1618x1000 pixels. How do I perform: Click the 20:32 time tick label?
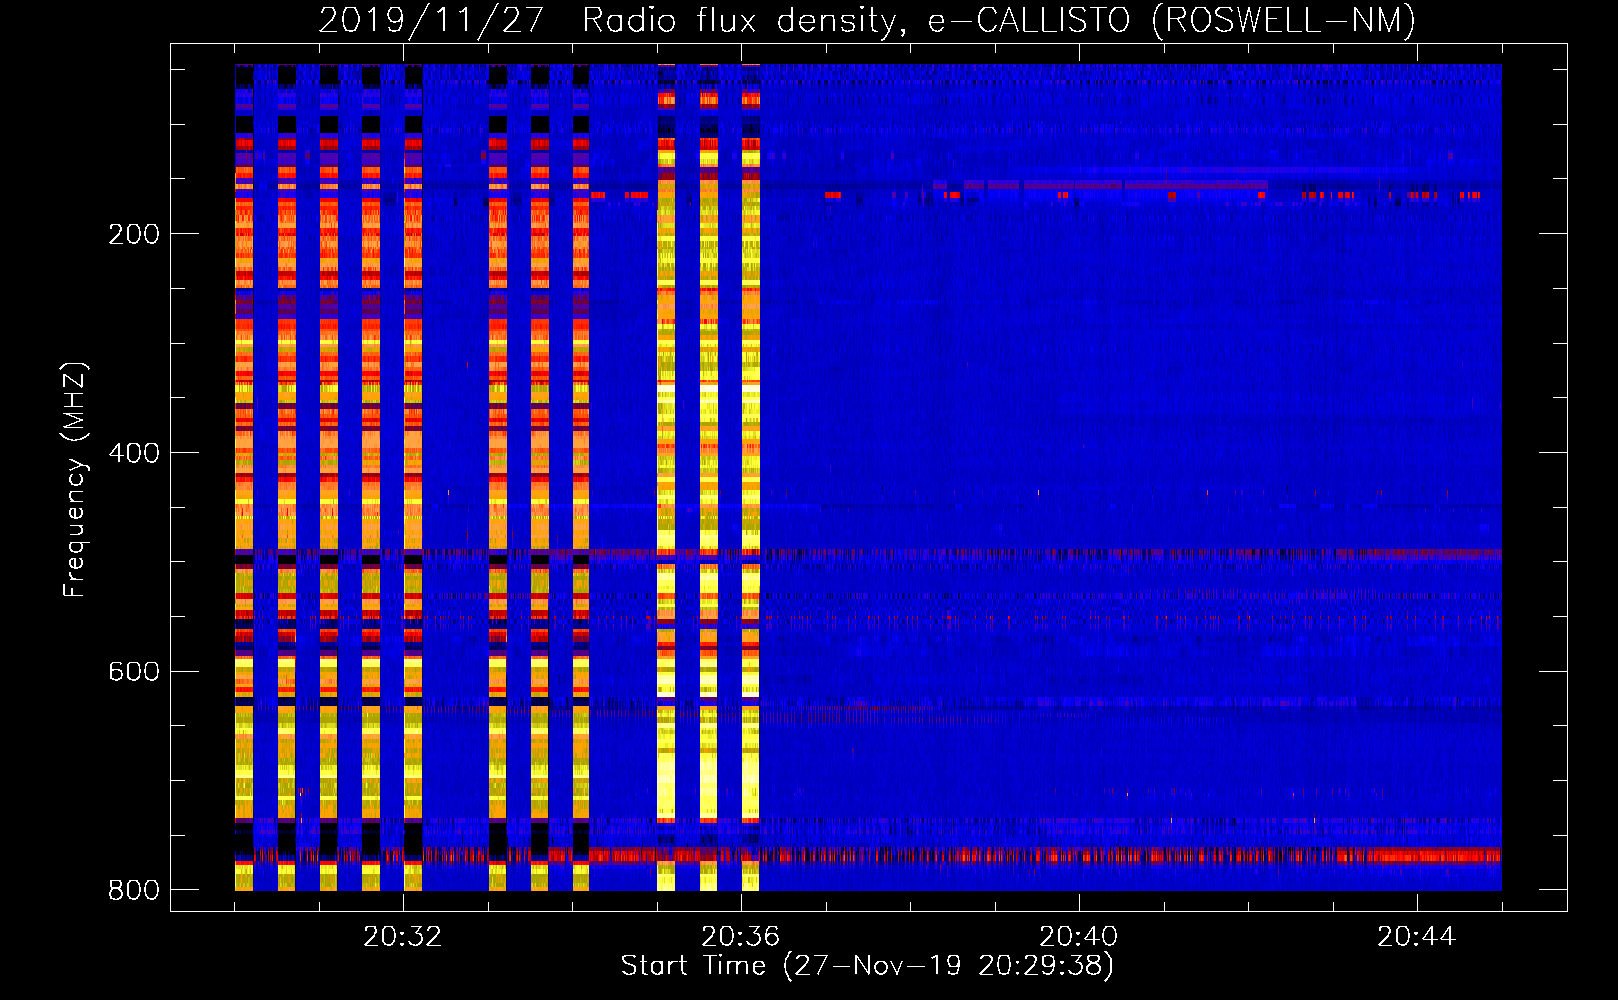pyautogui.click(x=403, y=937)
